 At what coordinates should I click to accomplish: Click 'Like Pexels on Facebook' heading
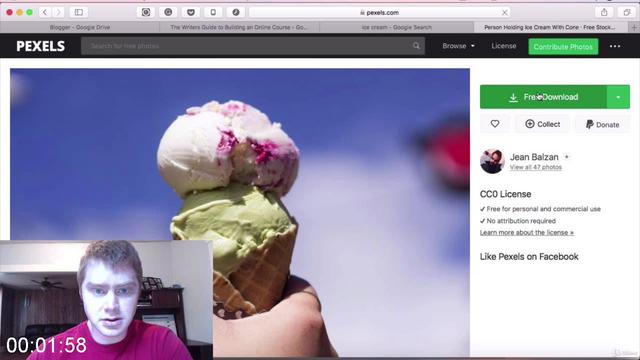click(529, 257)
